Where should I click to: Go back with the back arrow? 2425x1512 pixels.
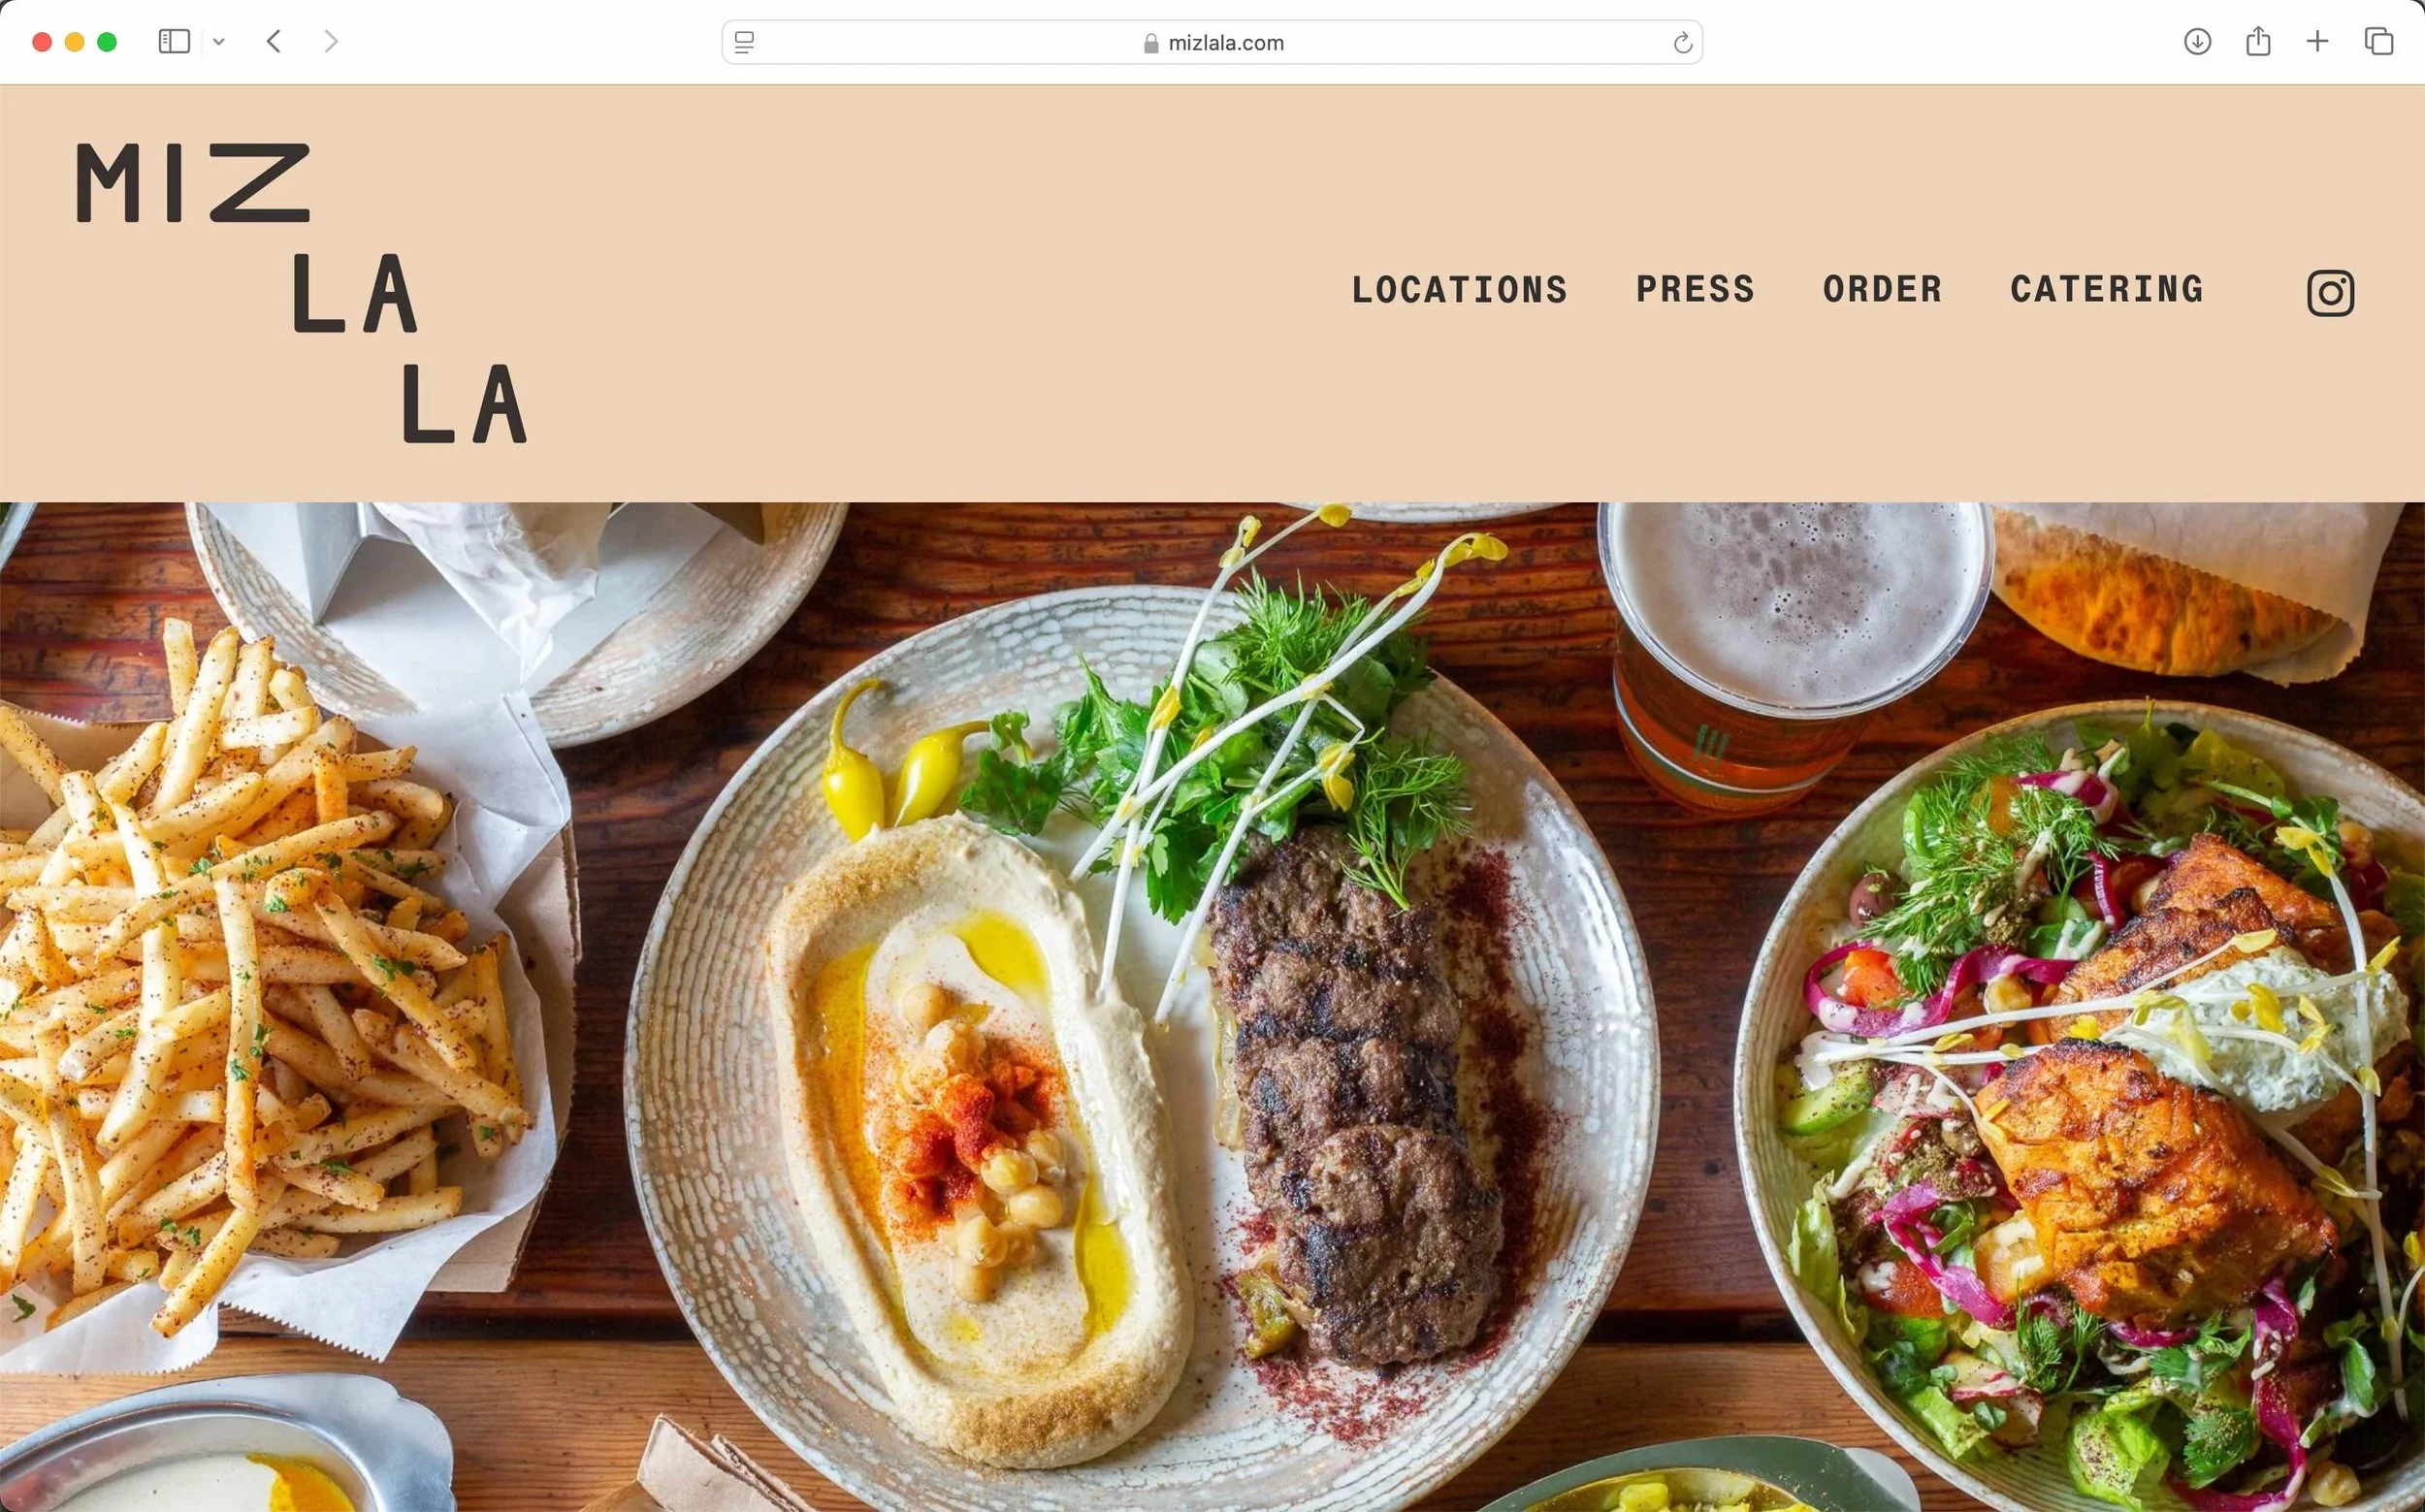pos(274,42)
